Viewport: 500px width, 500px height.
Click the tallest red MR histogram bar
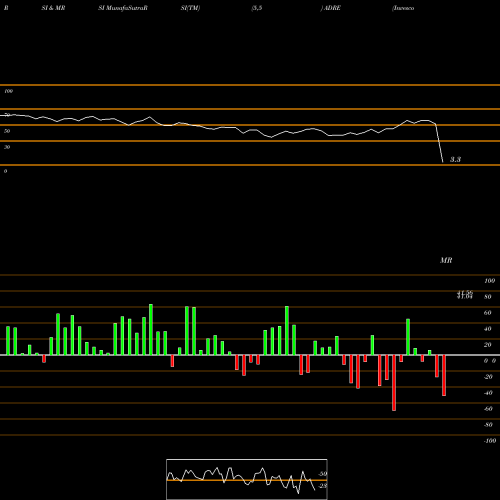click(x=394, y=383)
